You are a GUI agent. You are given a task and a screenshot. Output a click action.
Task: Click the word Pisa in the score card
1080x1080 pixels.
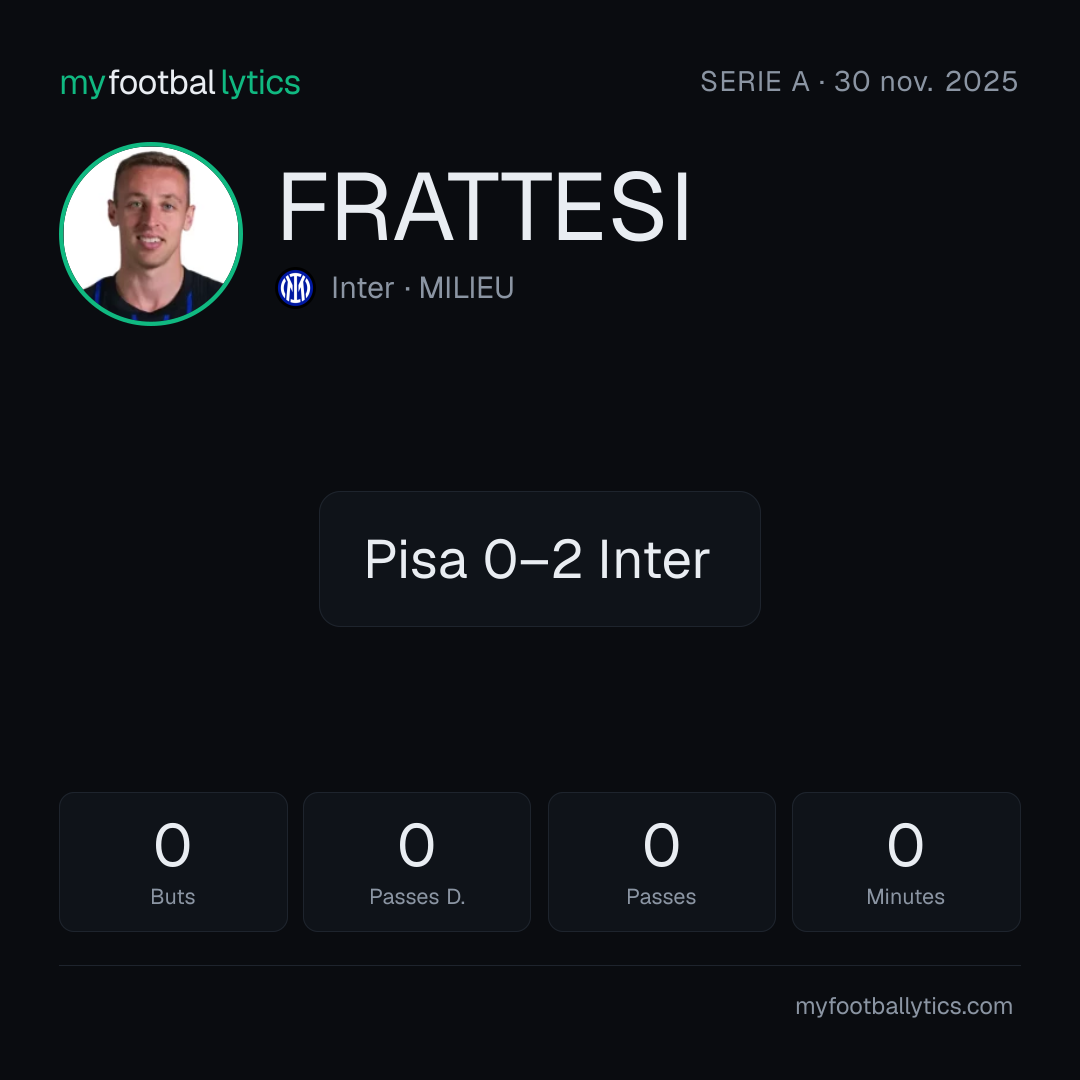click(416, 559)
